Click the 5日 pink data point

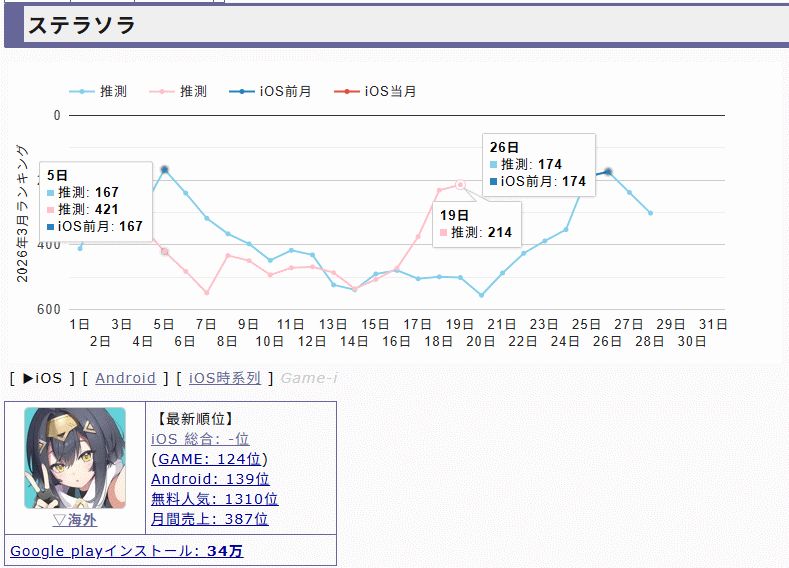[165, 252]
